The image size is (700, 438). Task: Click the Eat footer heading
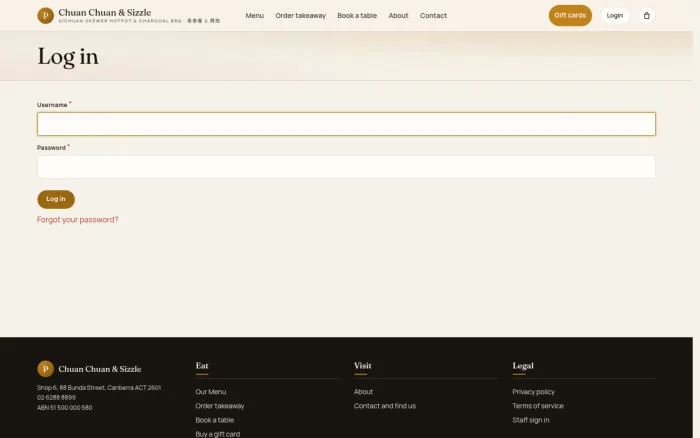click(x=202, y=366)
